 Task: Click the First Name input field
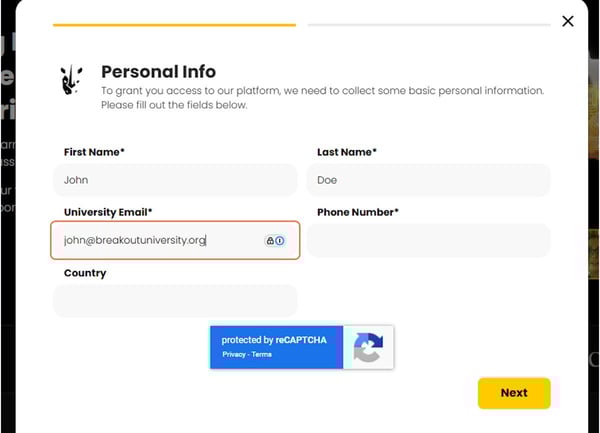[175, 180]
